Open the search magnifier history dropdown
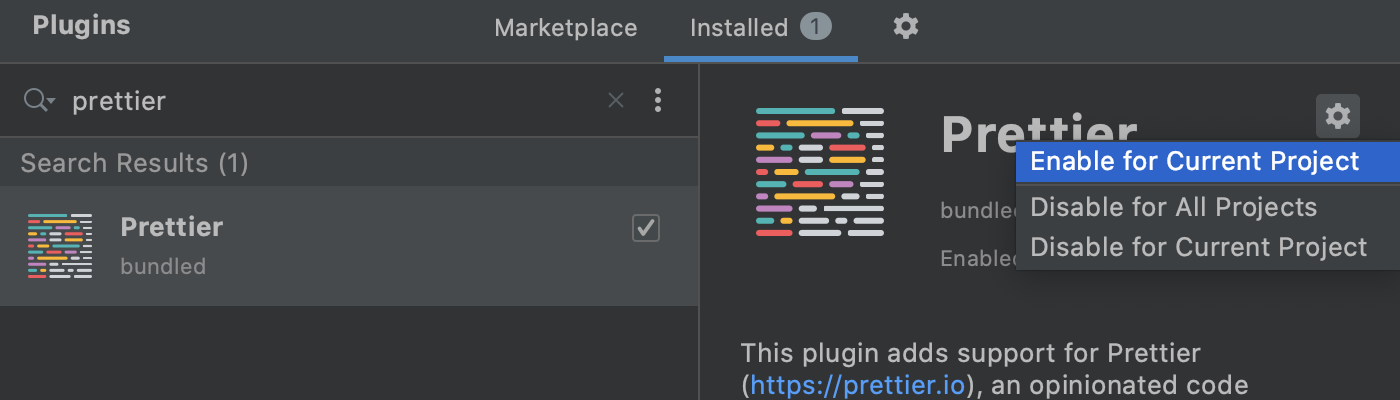Image resolution: width=1400 pixels, height=400 pixels. point(39,100)
